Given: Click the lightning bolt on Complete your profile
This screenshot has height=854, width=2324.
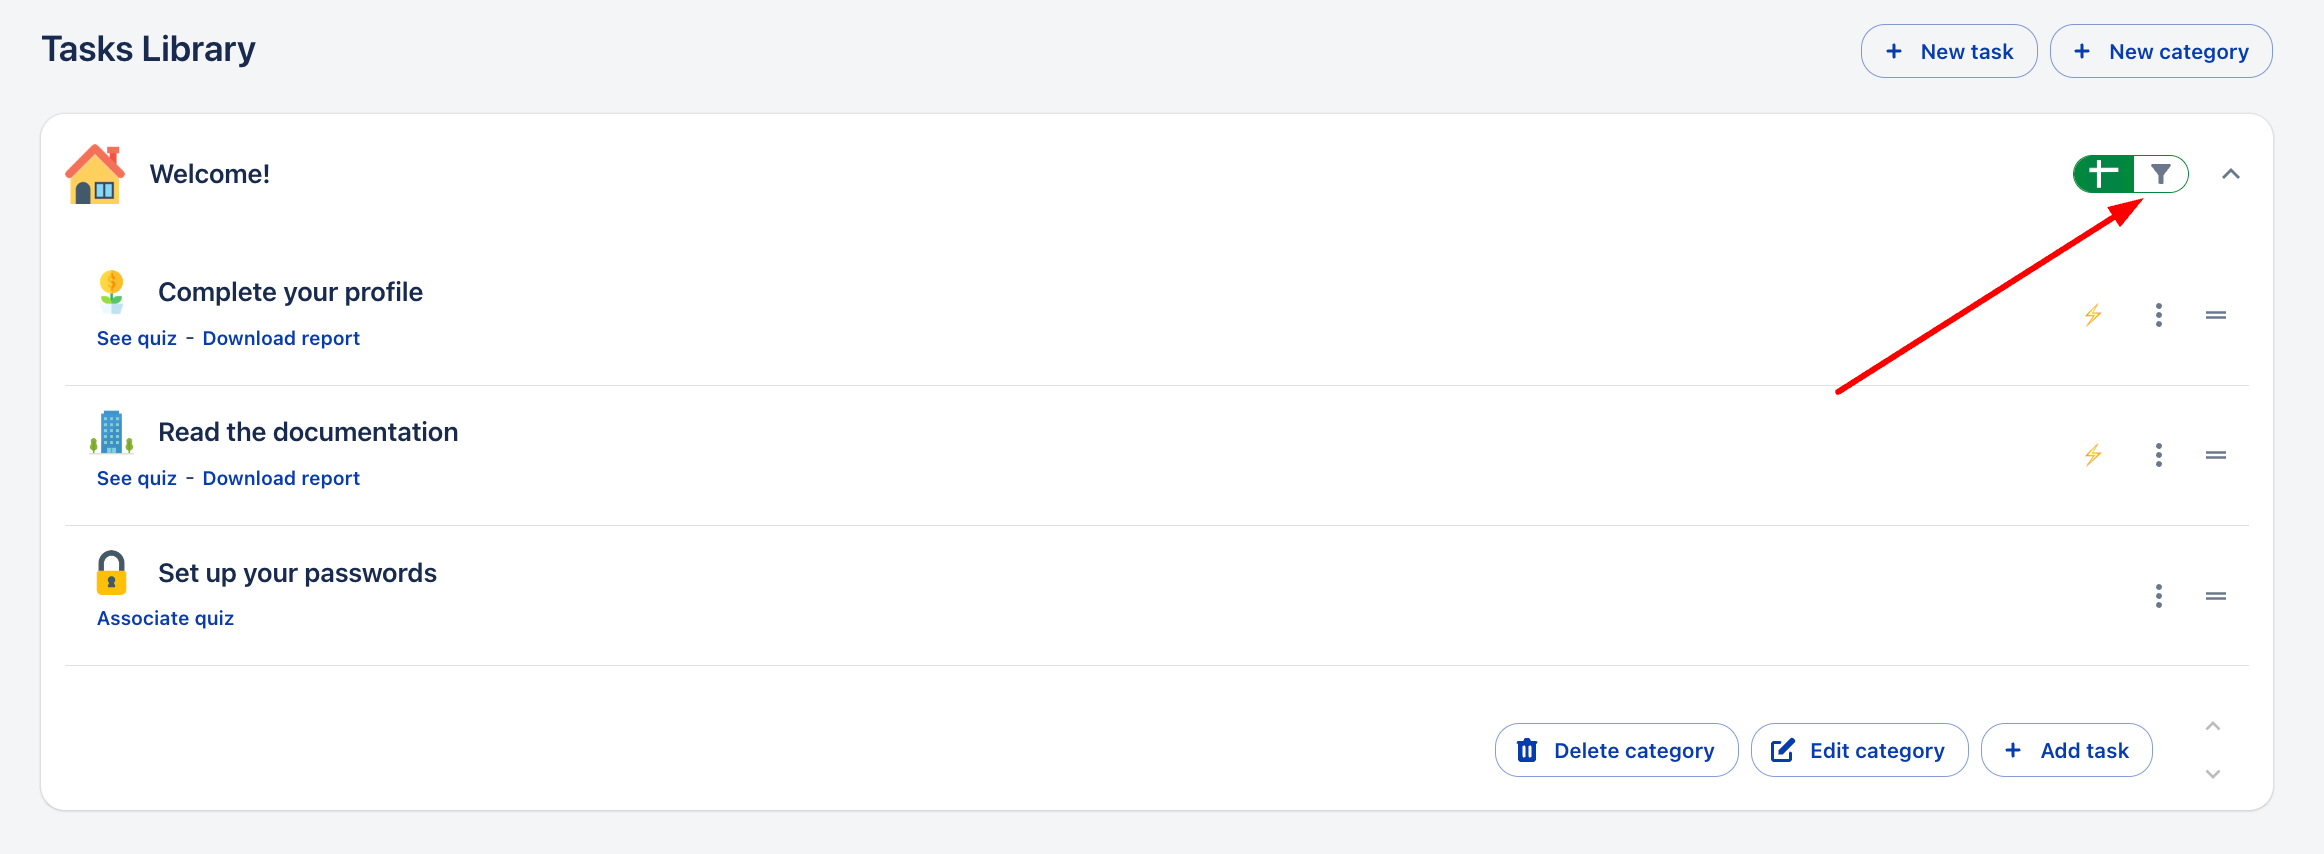Looking at the screenshot, I should 2093,315.
